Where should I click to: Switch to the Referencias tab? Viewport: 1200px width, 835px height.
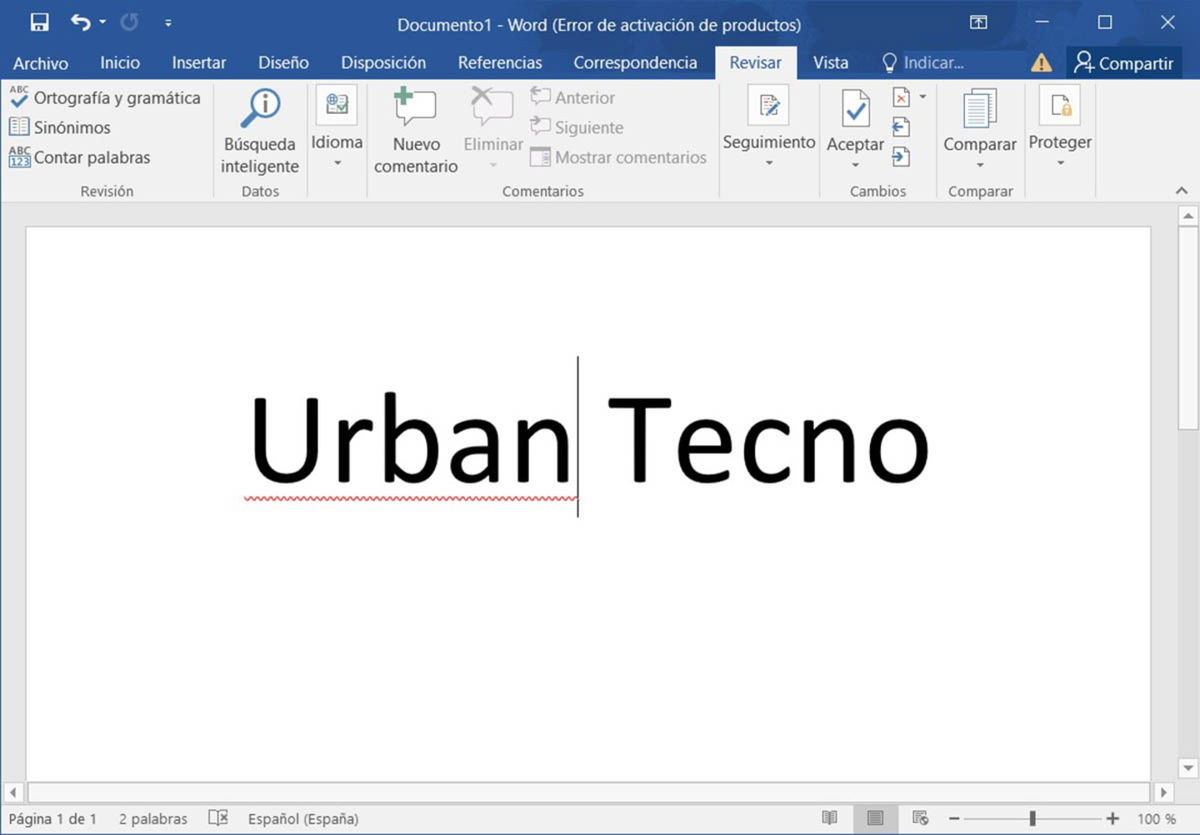click(x=500, y=62)
